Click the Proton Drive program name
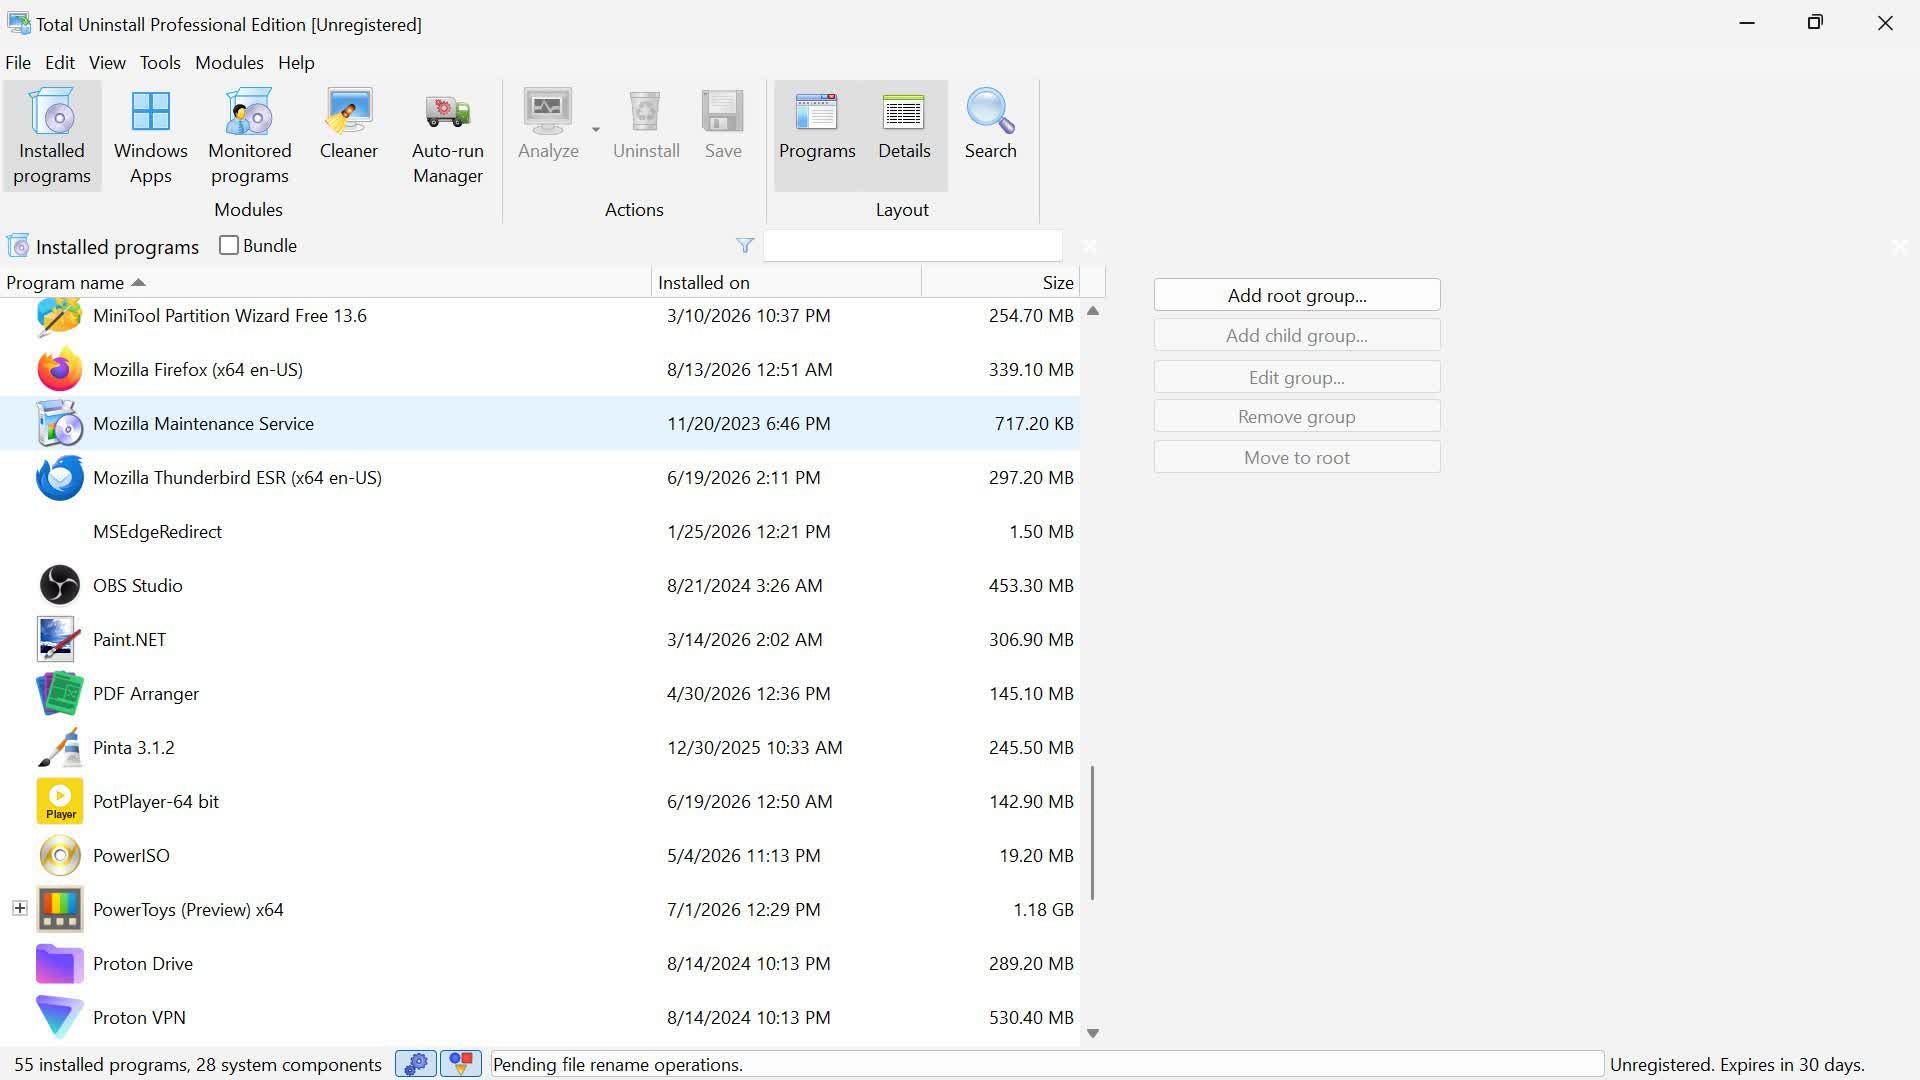Viewport: 1920px width, 1080px height. coord(143,964)
